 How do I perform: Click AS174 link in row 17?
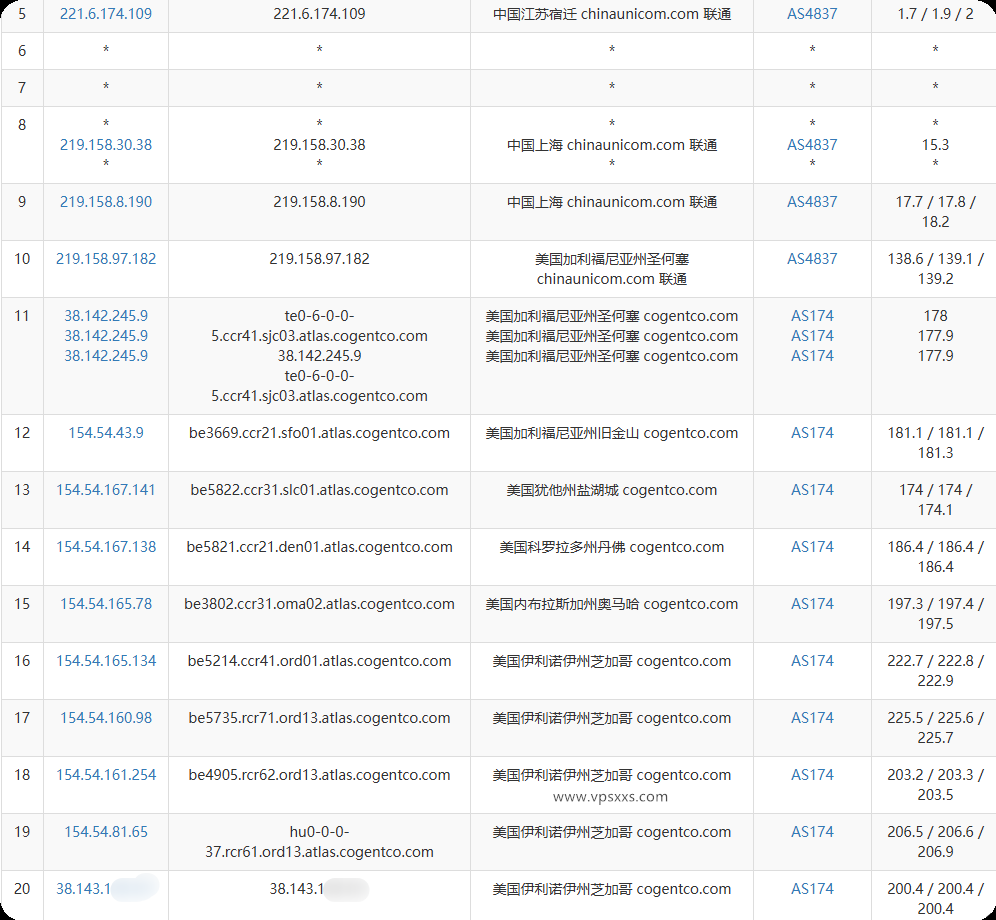point(812,718)
